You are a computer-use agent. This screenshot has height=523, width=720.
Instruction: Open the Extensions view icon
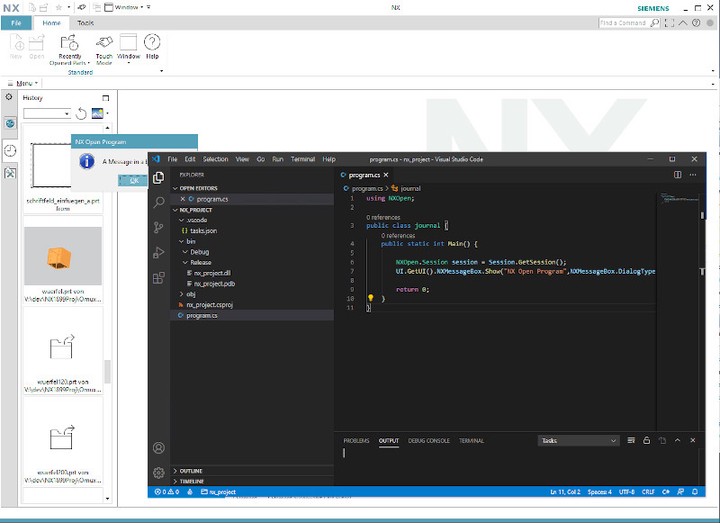(159, 278)
